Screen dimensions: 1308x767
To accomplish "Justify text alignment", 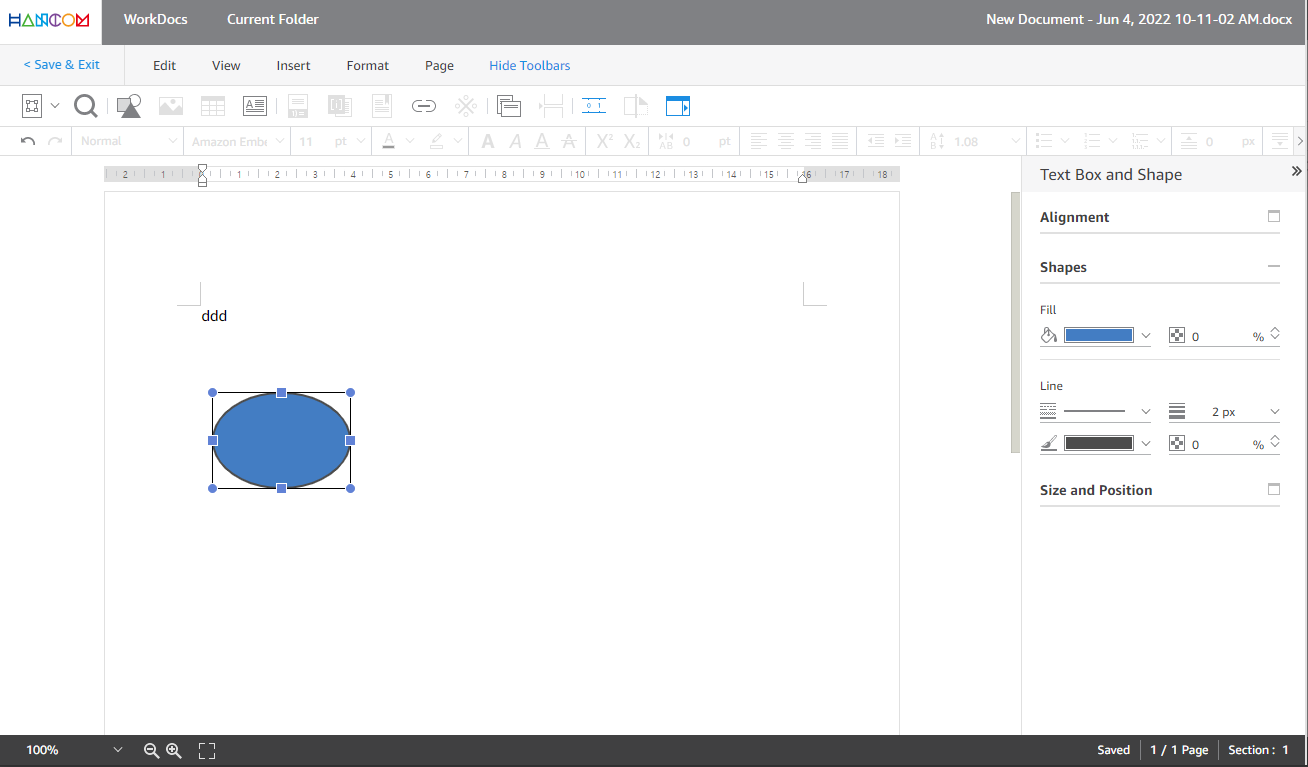I will click(x=840, y=141).
